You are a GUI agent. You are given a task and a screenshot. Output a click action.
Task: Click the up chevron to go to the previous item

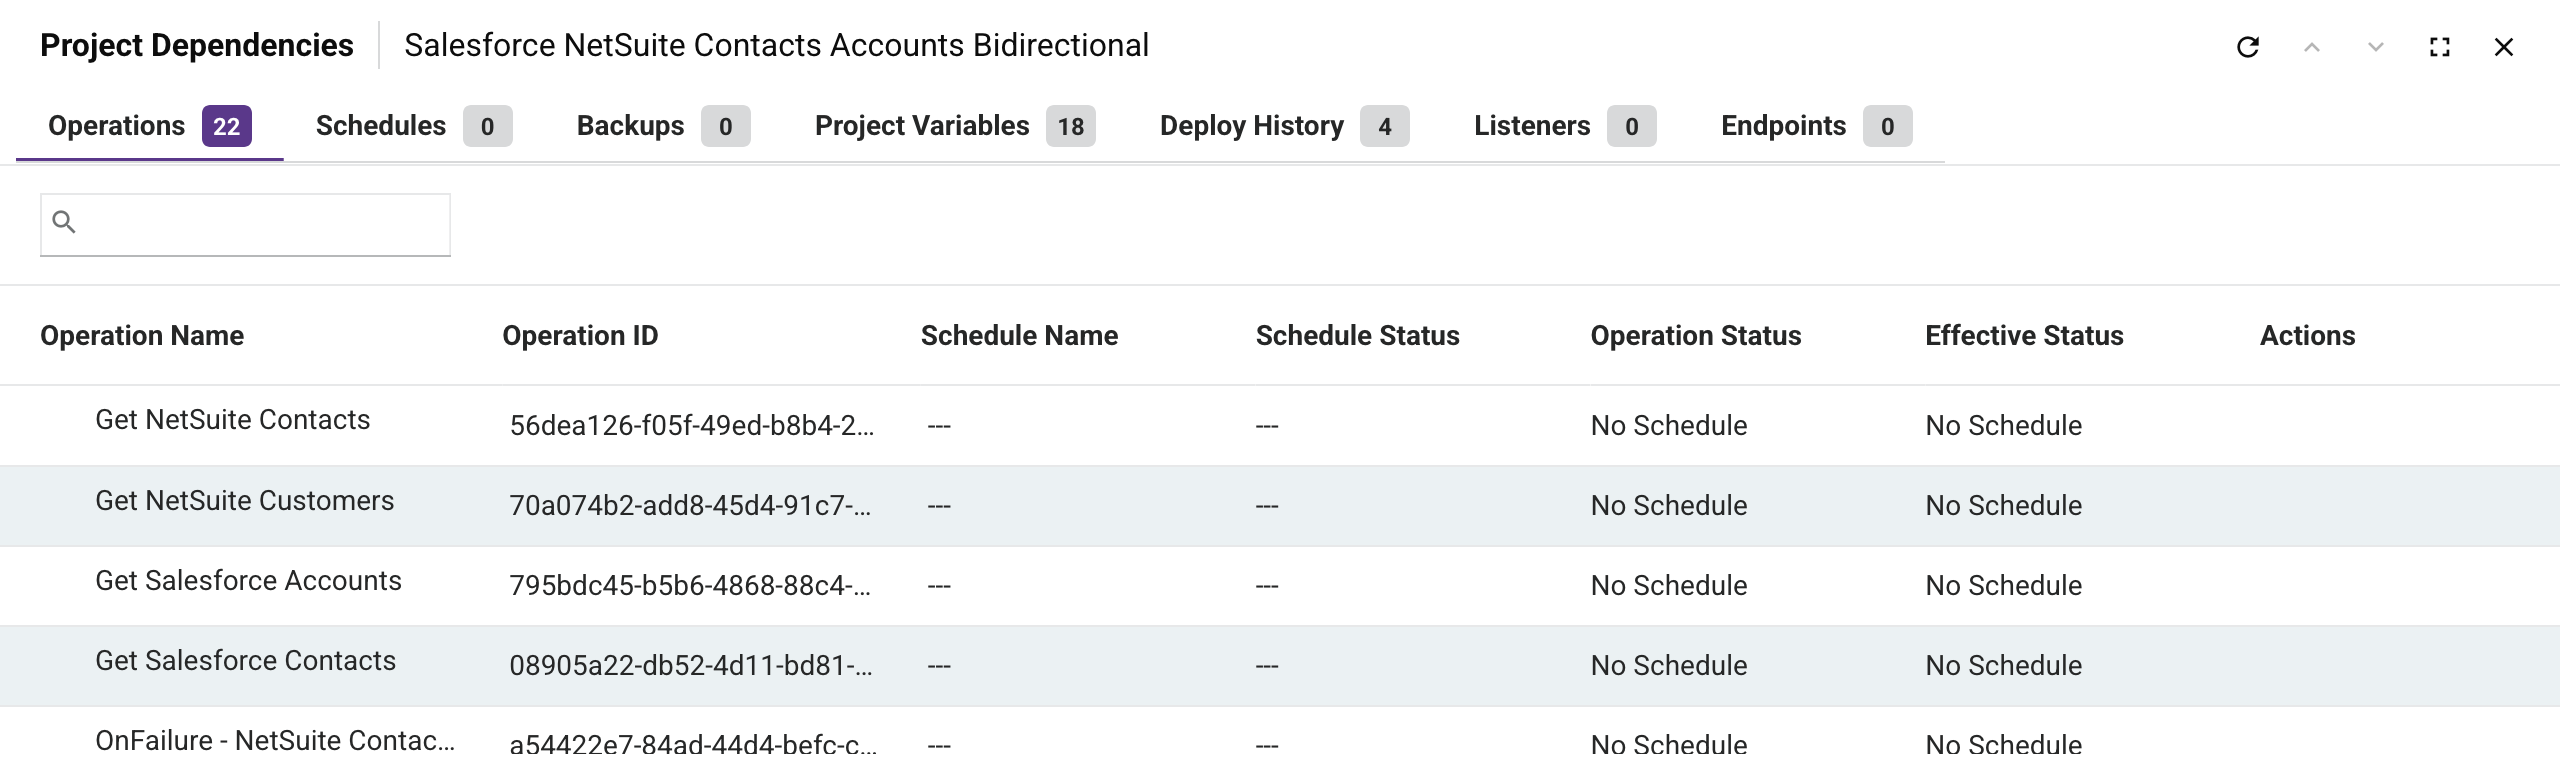pos(2311,47)
